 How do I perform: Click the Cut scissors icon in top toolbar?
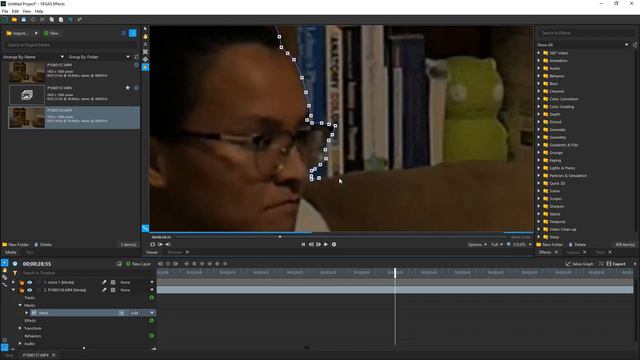tap(42, 20)
